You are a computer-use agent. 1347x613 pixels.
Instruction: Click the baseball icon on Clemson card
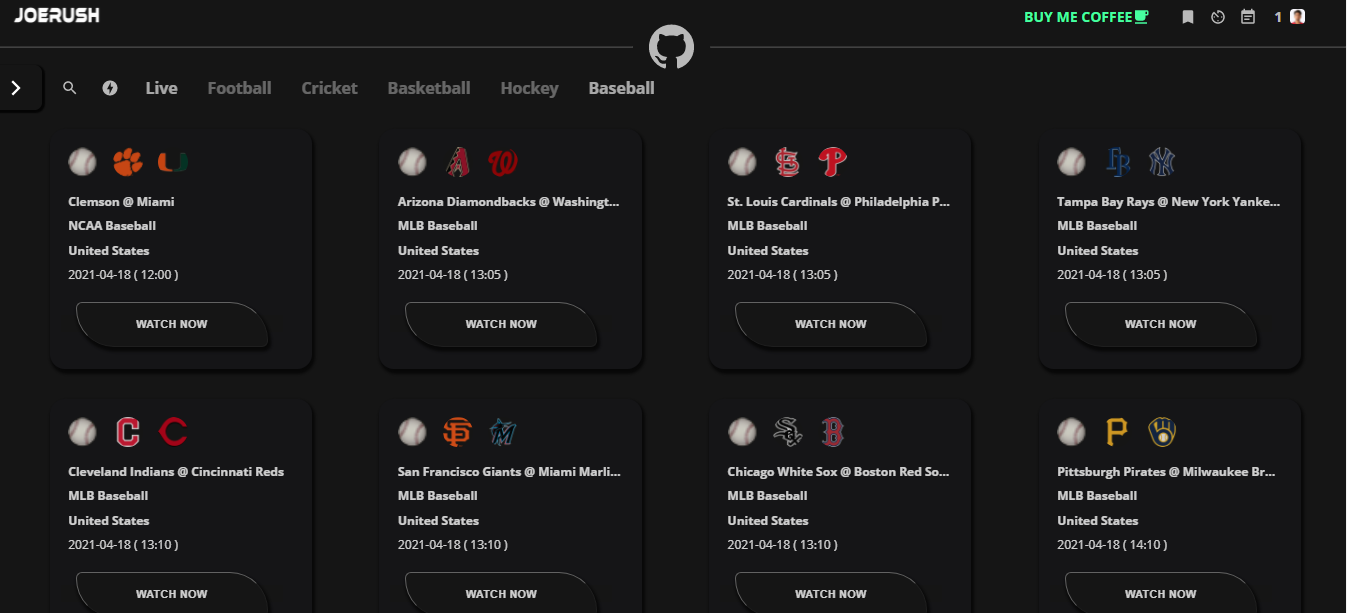click(83, 162)
